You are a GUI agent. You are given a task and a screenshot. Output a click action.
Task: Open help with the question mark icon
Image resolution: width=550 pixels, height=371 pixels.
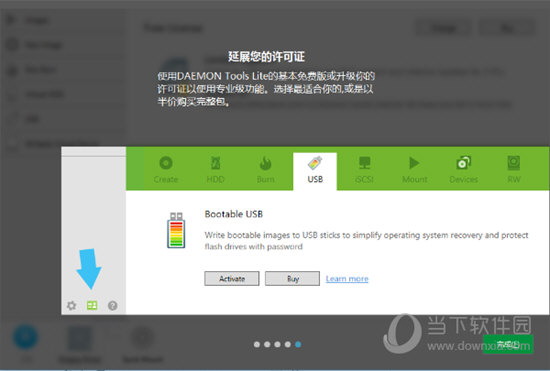pyautogui.click(x=113, y=306)
